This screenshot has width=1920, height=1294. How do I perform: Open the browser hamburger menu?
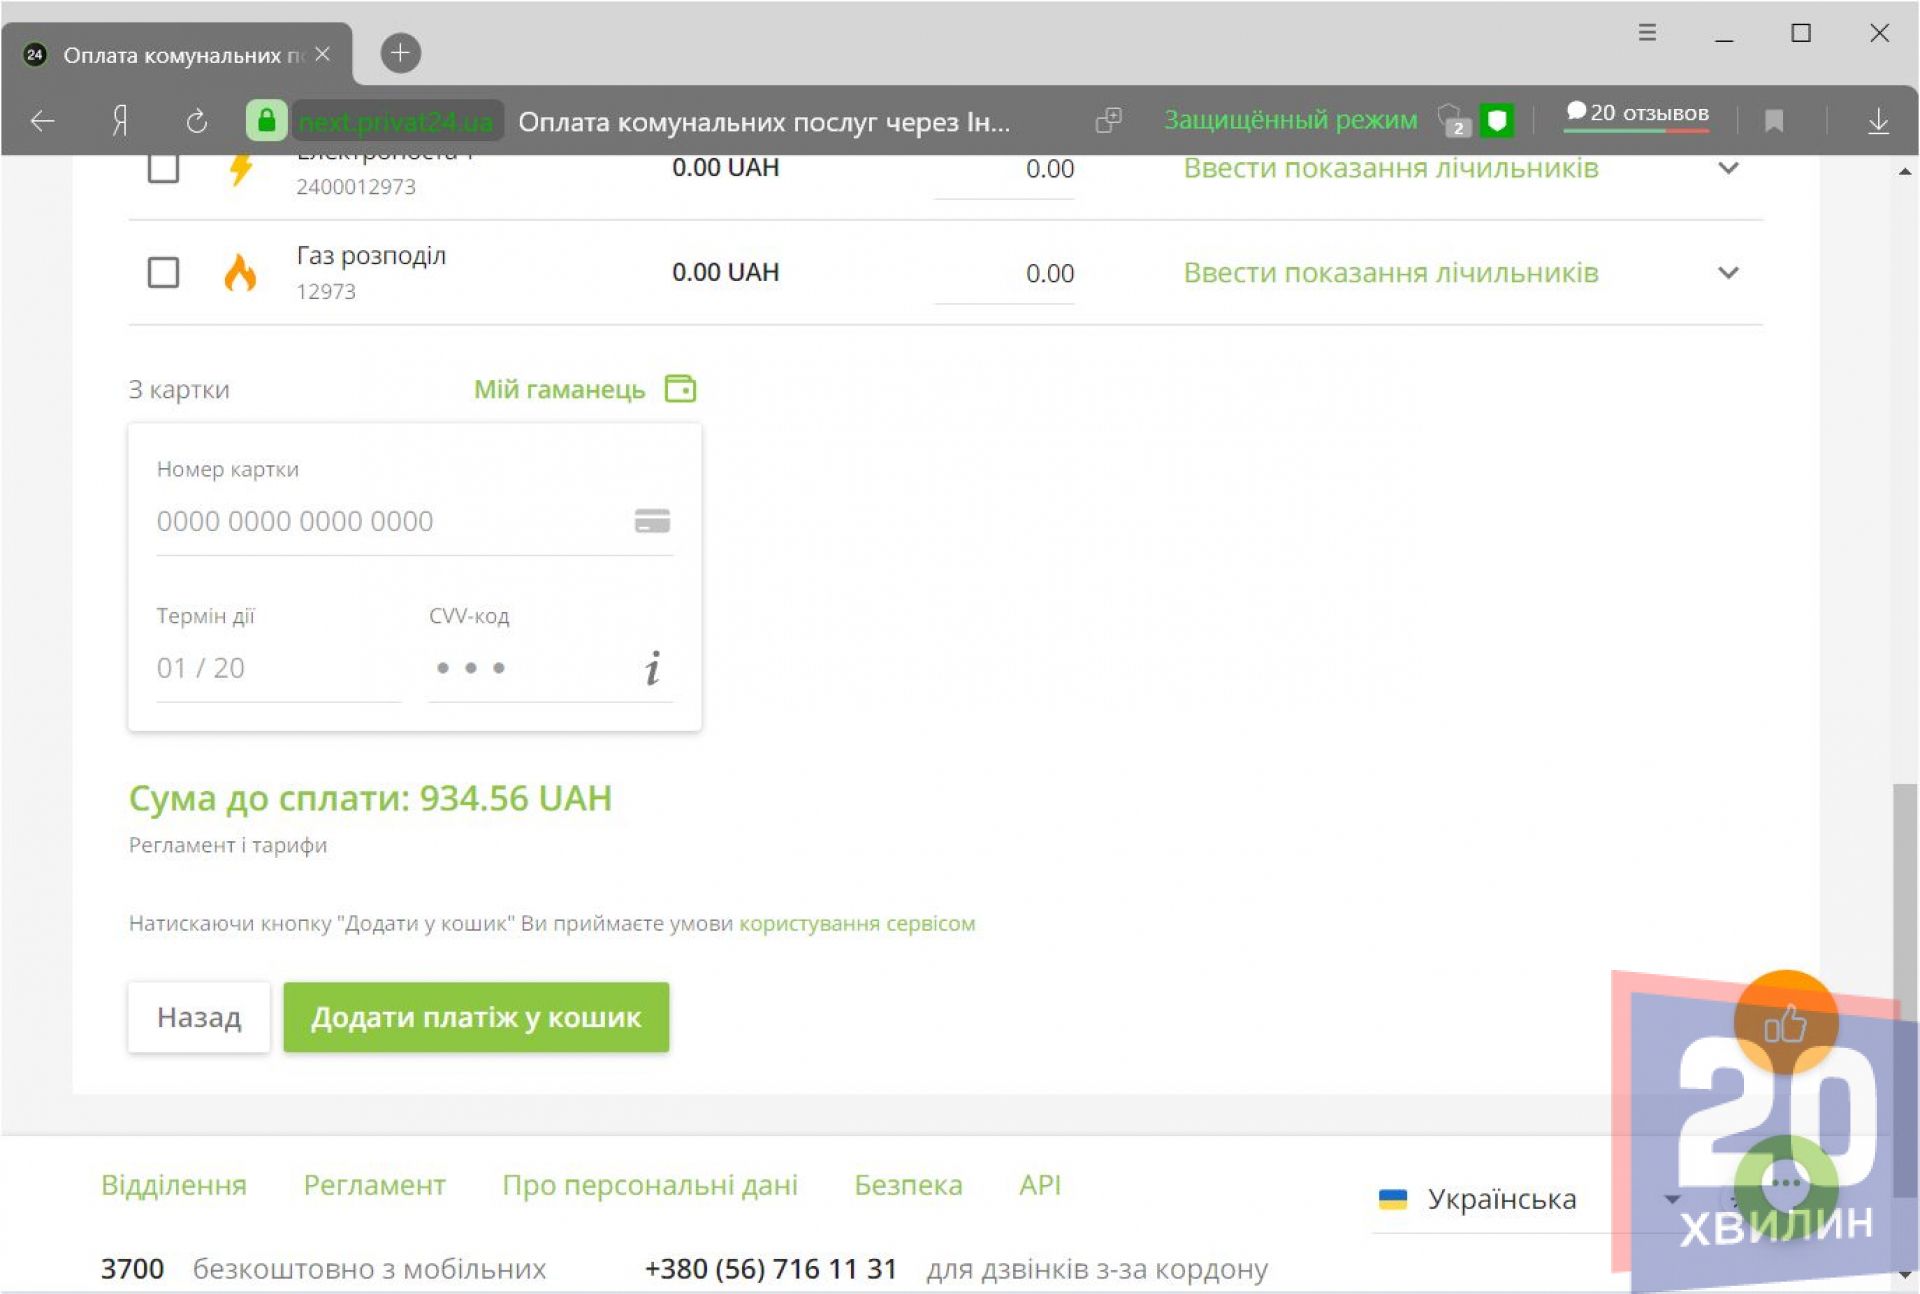pos(1647,33)
